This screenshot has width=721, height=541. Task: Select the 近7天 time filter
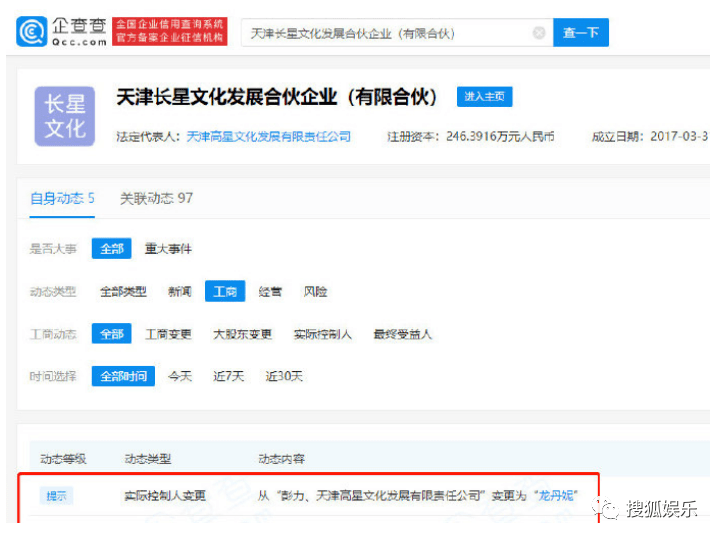pyautogui.click(x=229, y=376)
